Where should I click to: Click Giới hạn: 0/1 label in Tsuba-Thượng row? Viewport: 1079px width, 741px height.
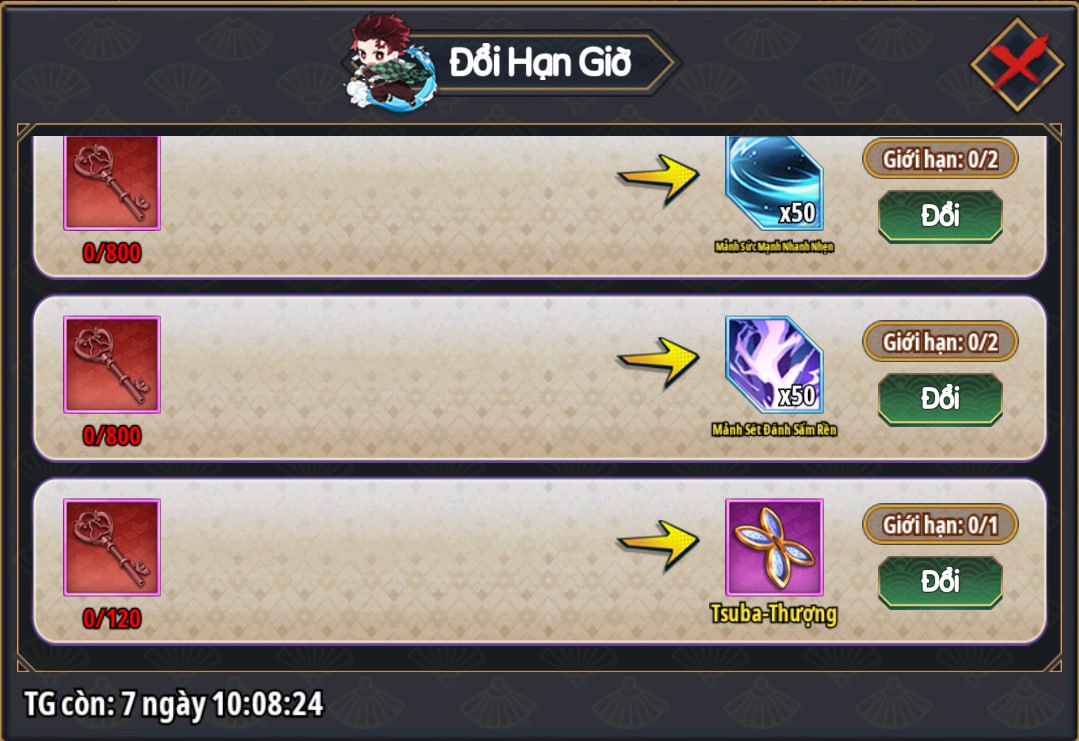click(x=940, y=526)
